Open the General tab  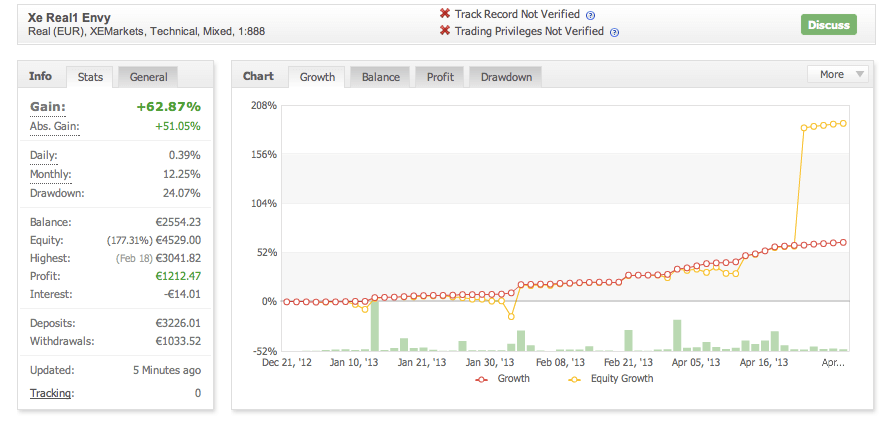148,77
